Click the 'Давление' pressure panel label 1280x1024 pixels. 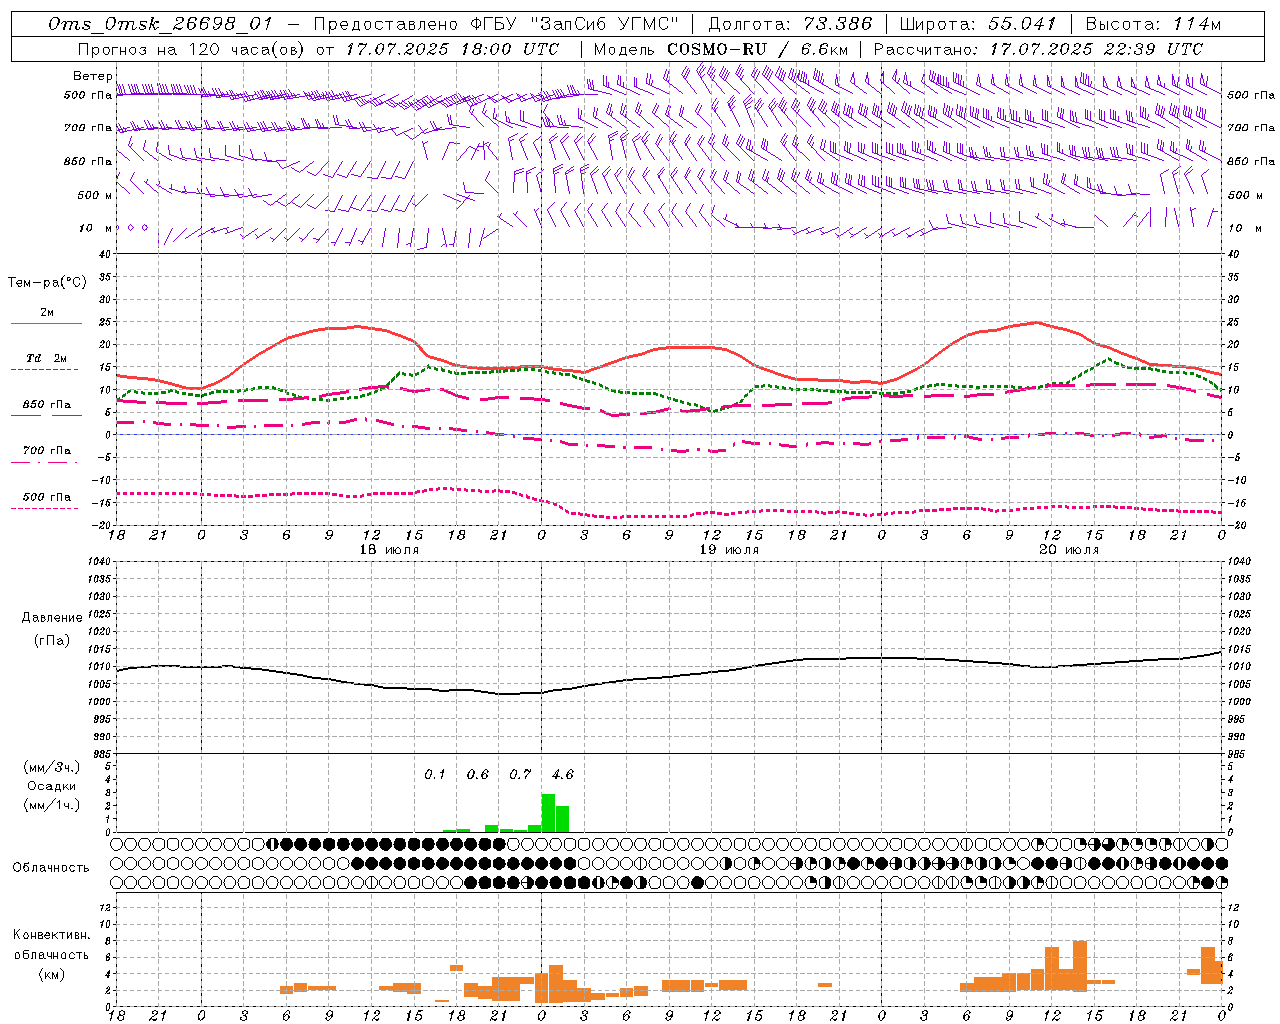click(x=52, y=618)
